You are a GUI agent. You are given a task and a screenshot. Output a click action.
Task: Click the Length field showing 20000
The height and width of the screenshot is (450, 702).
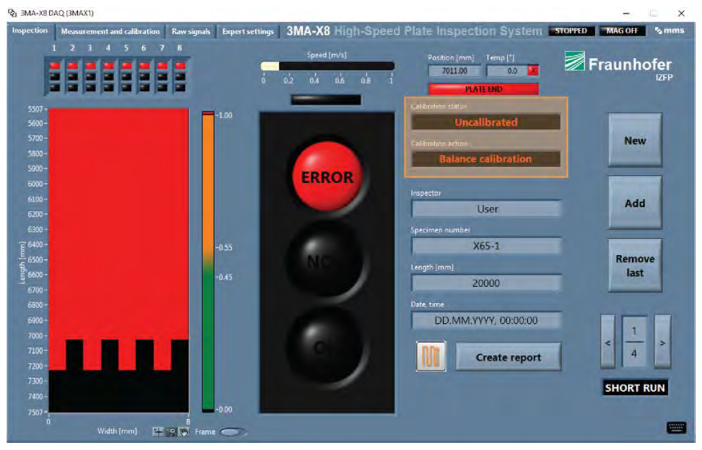(x=486, y=283)
